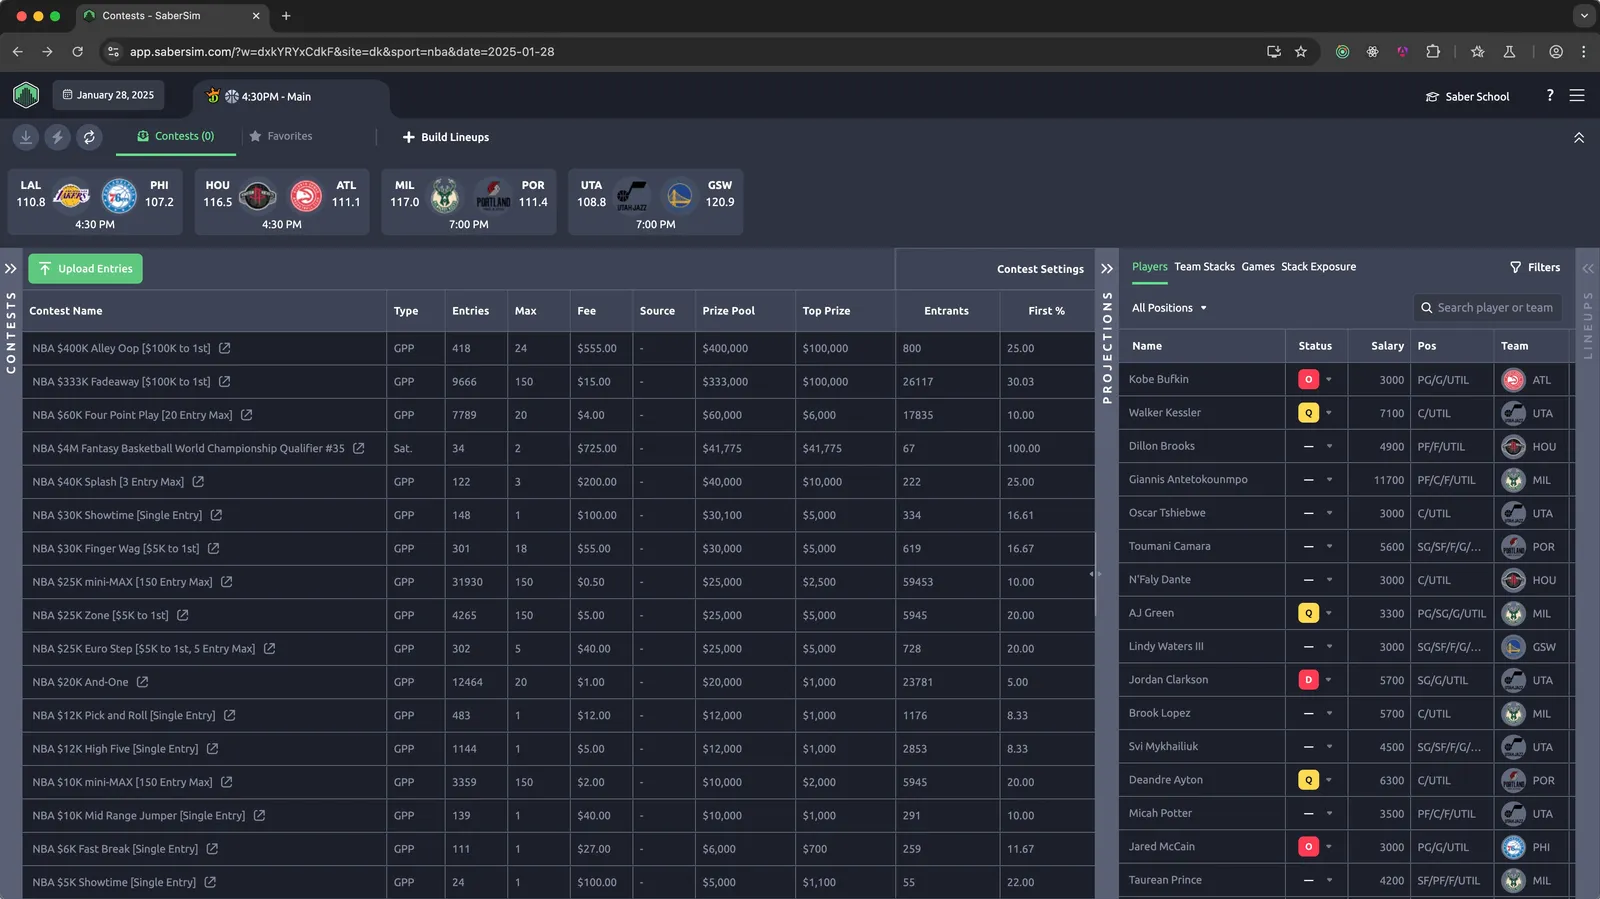Click the download icon beside Contests tab
1600x899 pixels.
[26, 137]
